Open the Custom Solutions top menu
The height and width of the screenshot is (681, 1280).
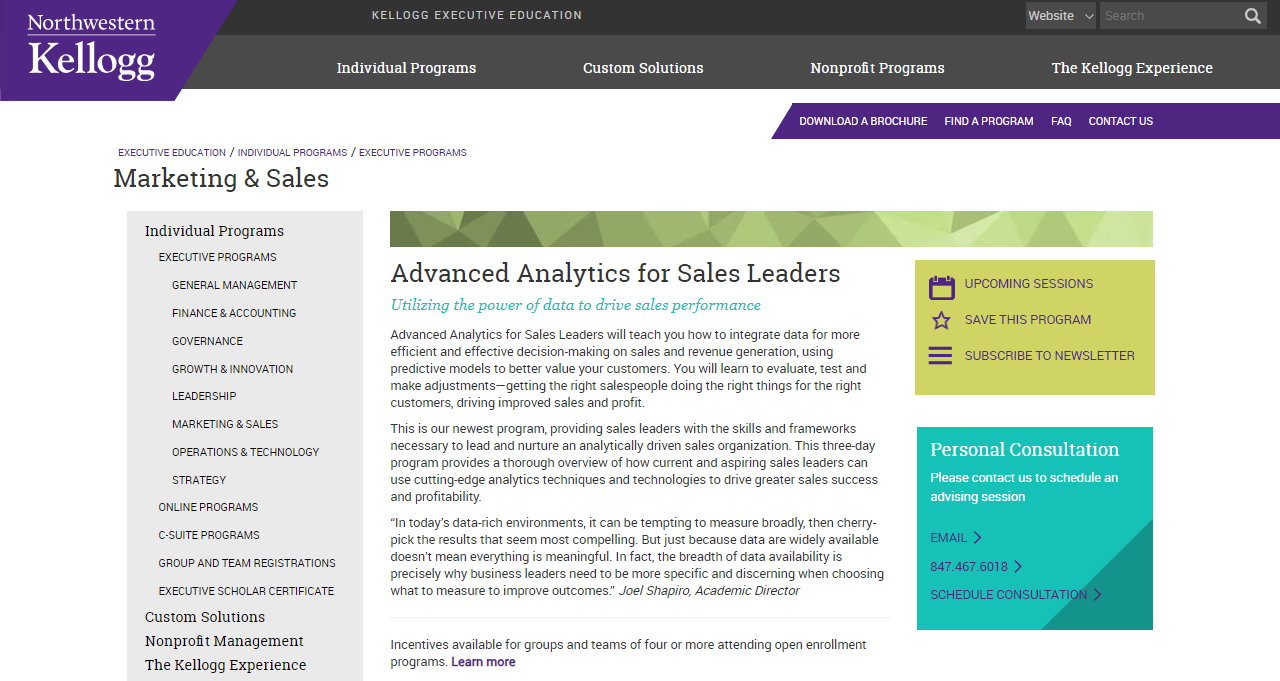point(643,68)
